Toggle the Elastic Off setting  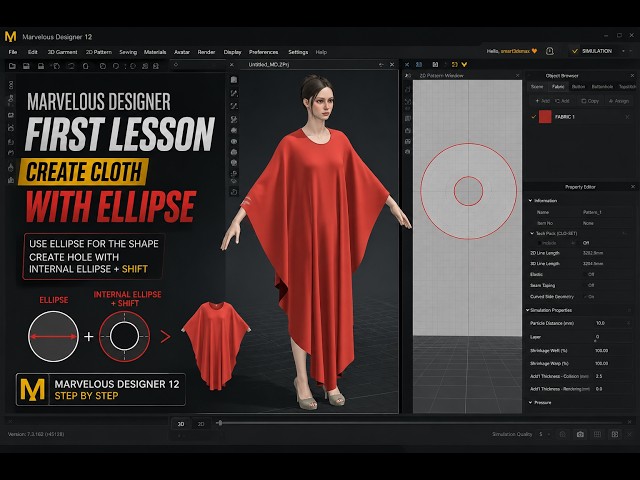[x=591, y=274]
